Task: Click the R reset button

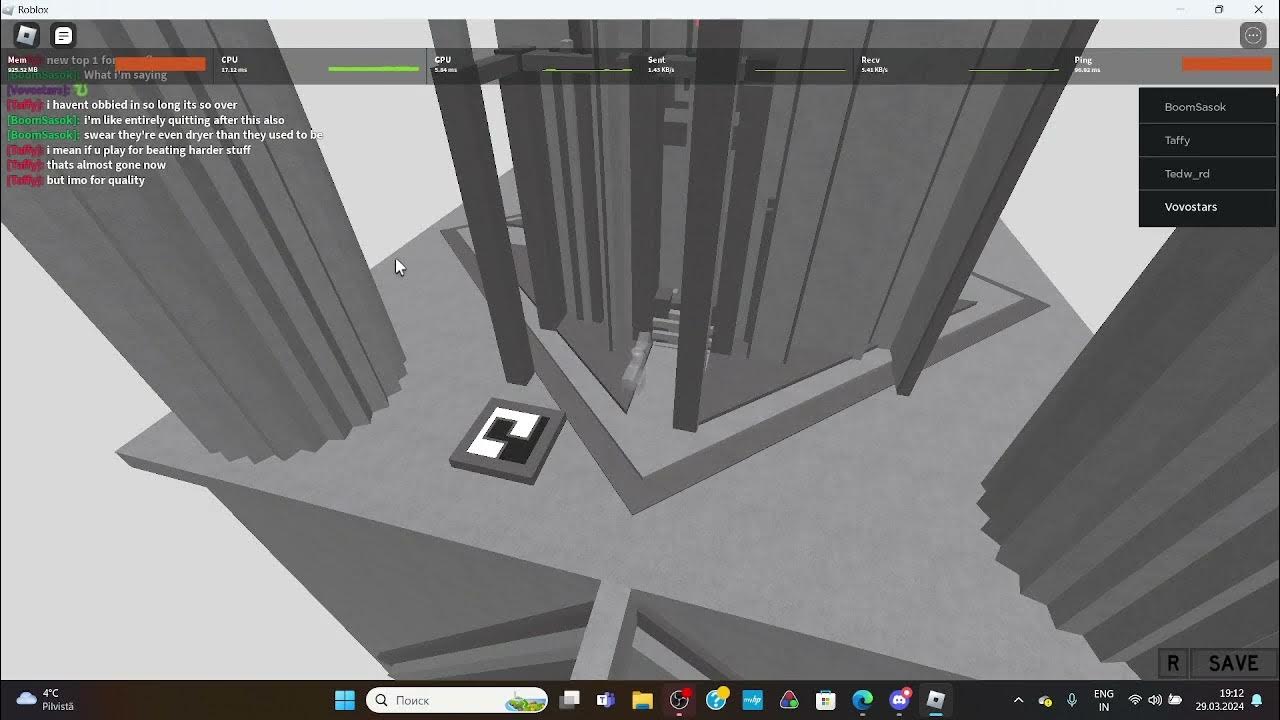Action: tap(1173, 663)
